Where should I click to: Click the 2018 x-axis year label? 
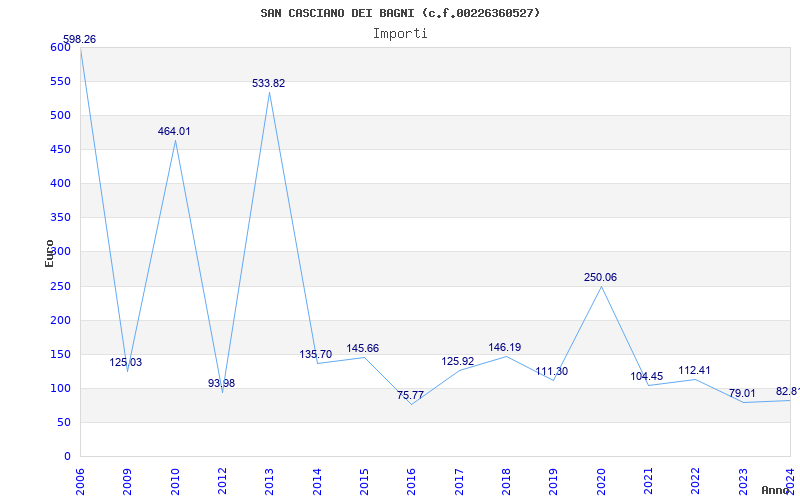[x=506, y=482]
